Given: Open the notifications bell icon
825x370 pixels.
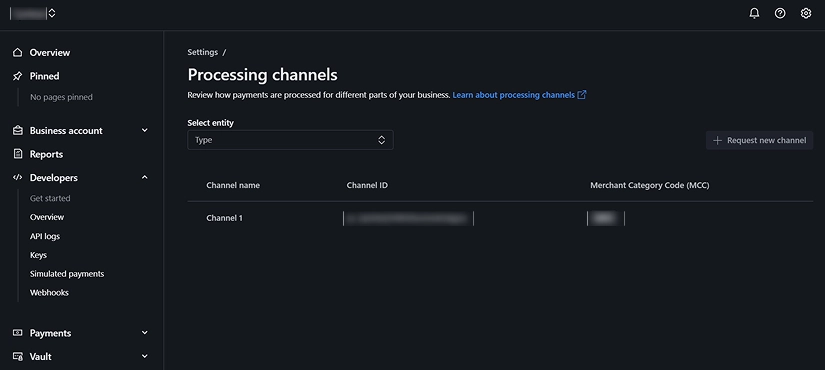Looking at the screenshot, I should click(x=754, y=14).
